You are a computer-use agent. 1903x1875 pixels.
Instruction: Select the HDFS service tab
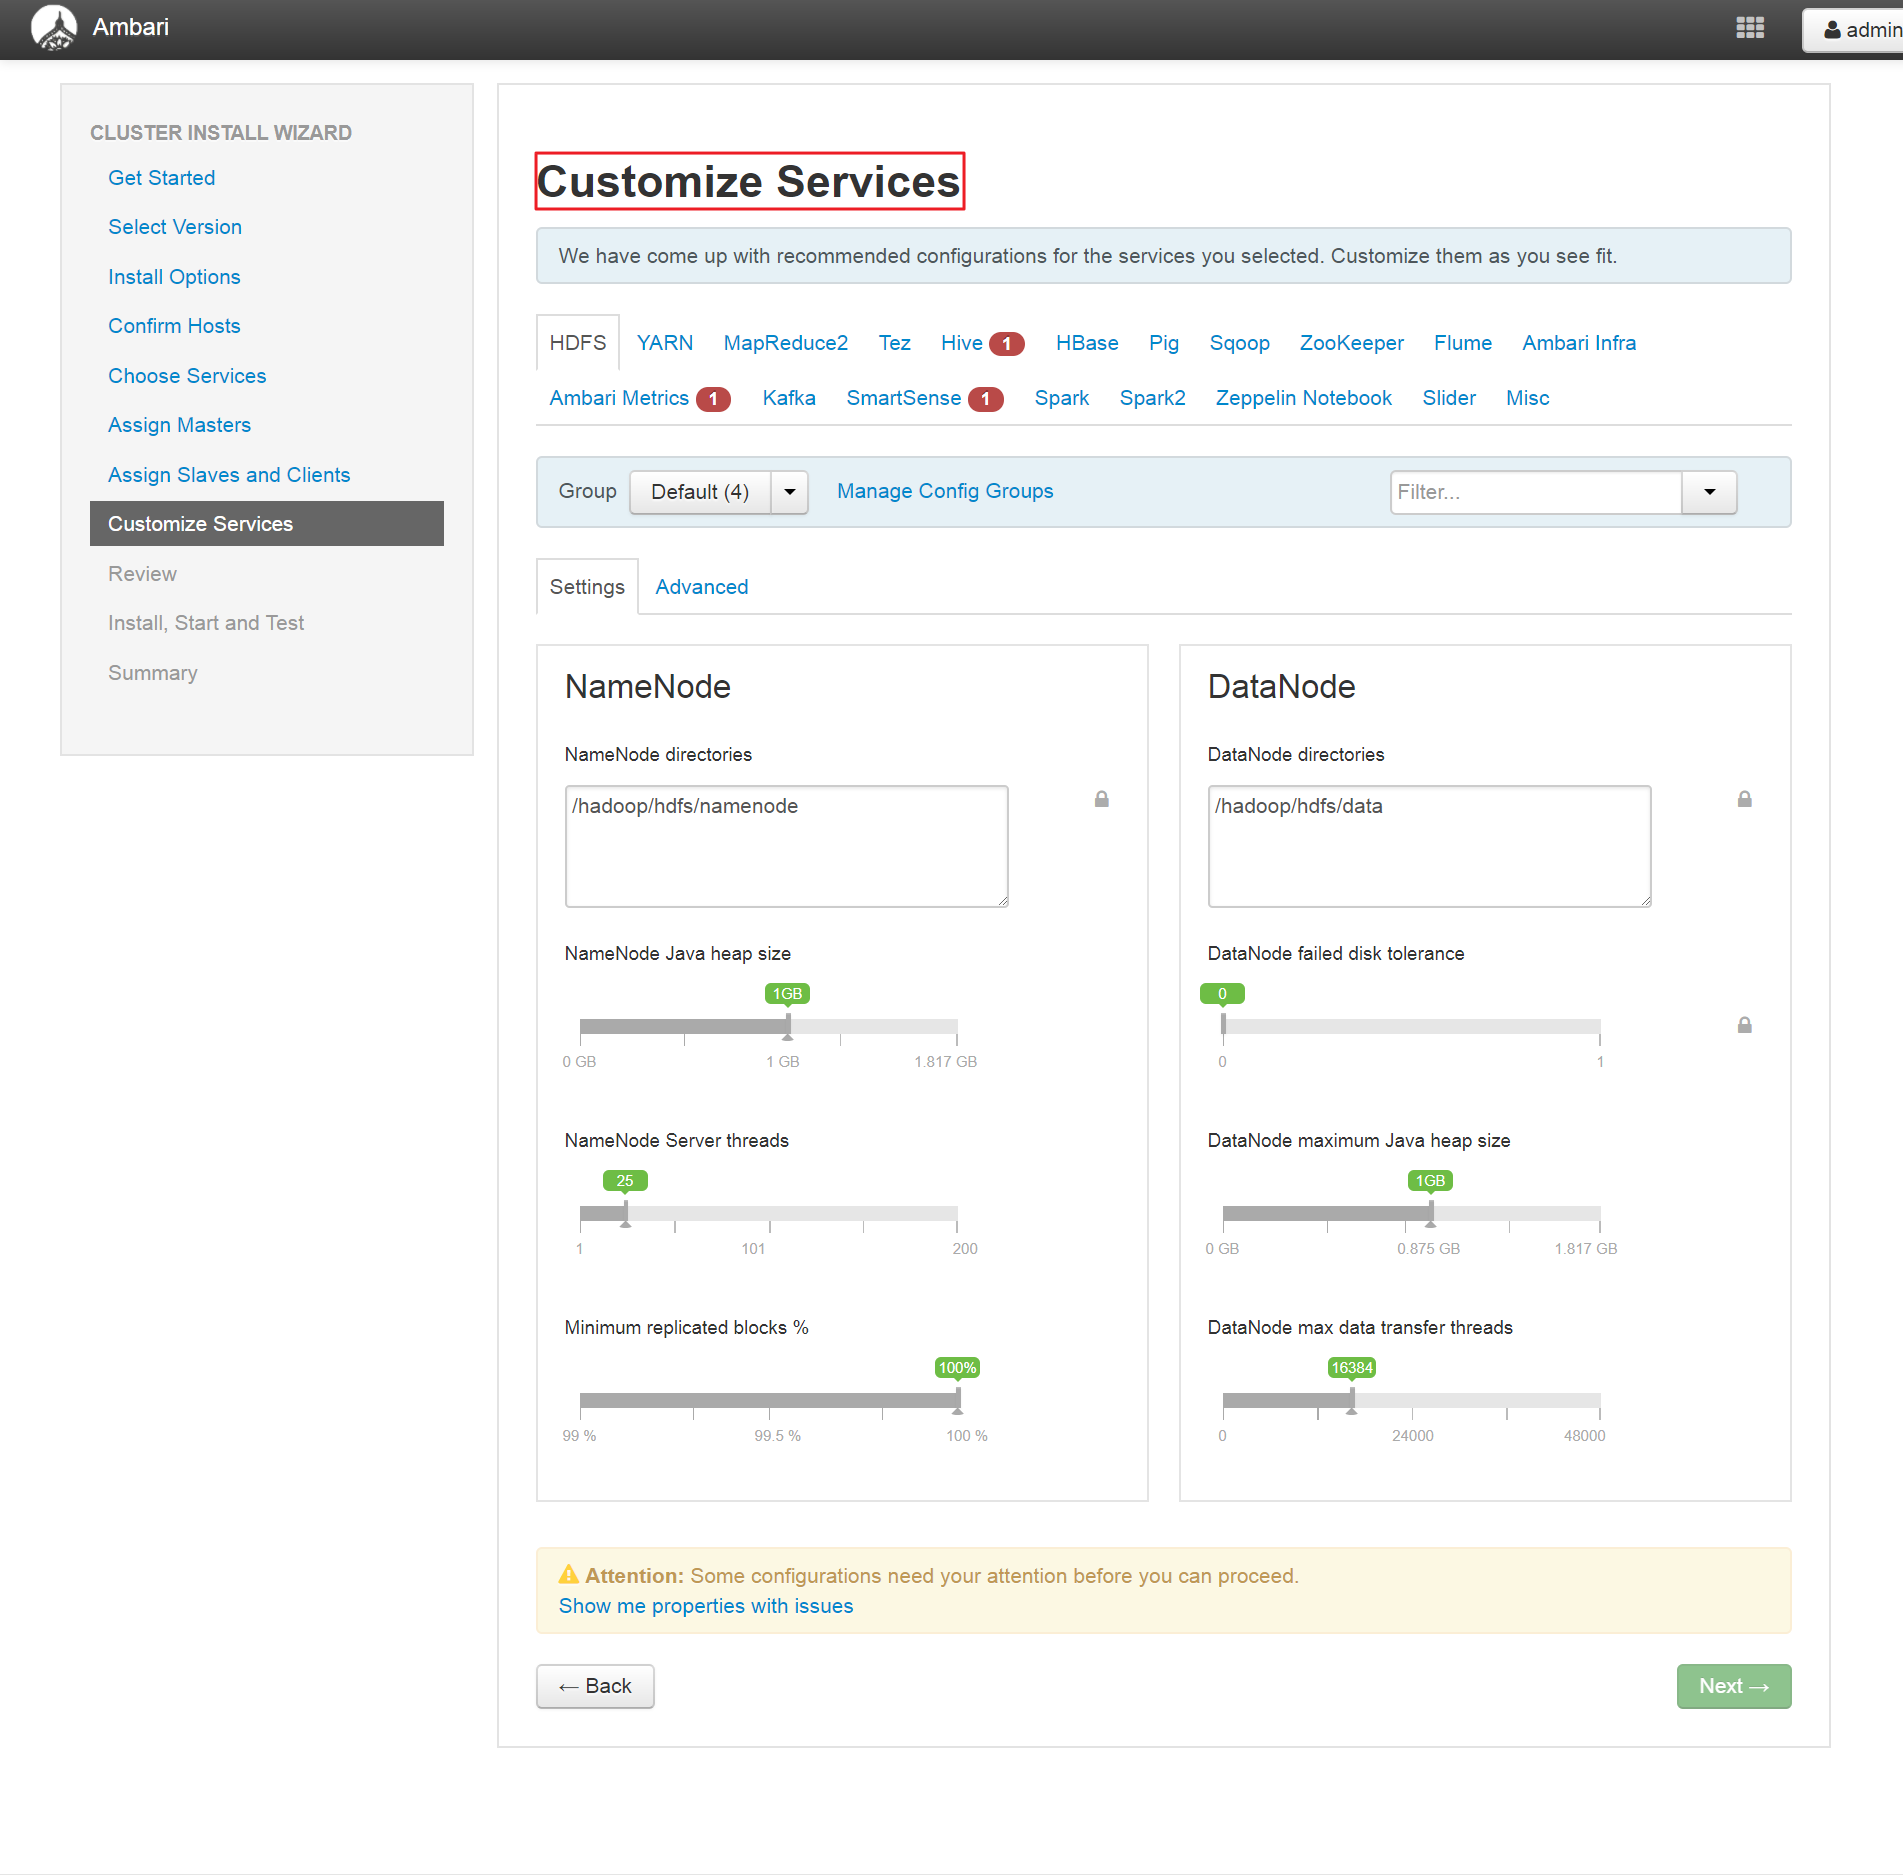[x=578, y=343]
